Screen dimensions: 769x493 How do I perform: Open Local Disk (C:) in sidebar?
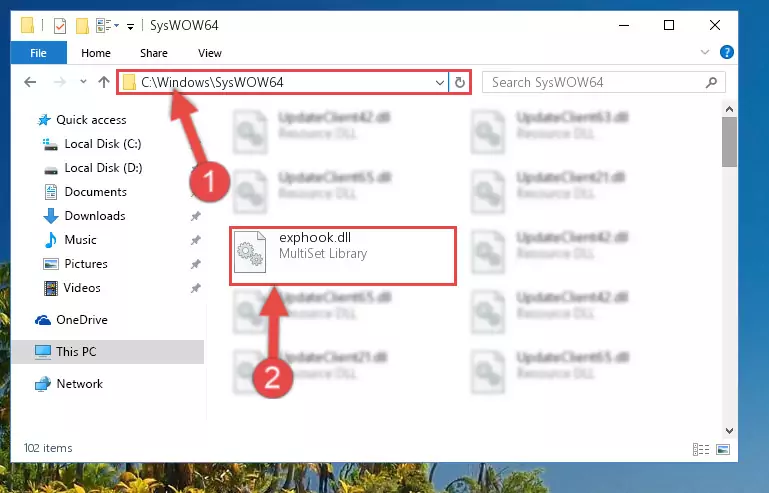(103, 144)
